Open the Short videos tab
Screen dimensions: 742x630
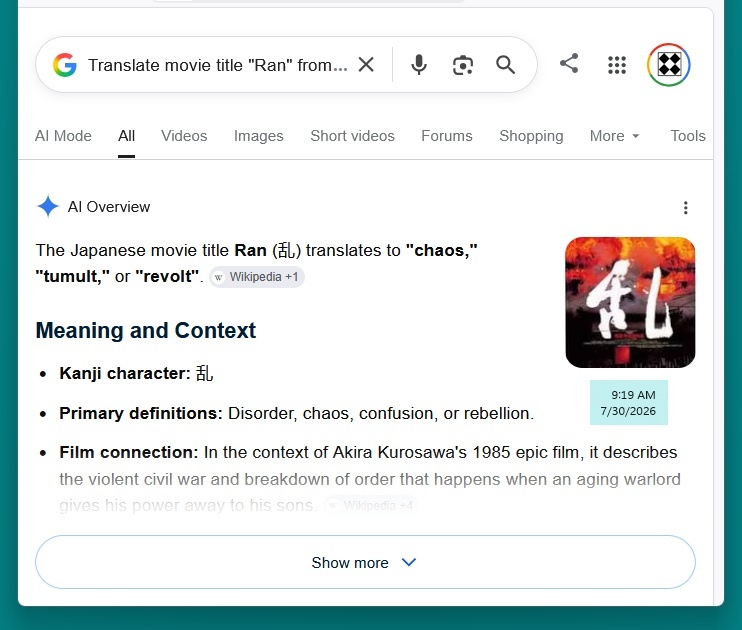pos(352,136)
